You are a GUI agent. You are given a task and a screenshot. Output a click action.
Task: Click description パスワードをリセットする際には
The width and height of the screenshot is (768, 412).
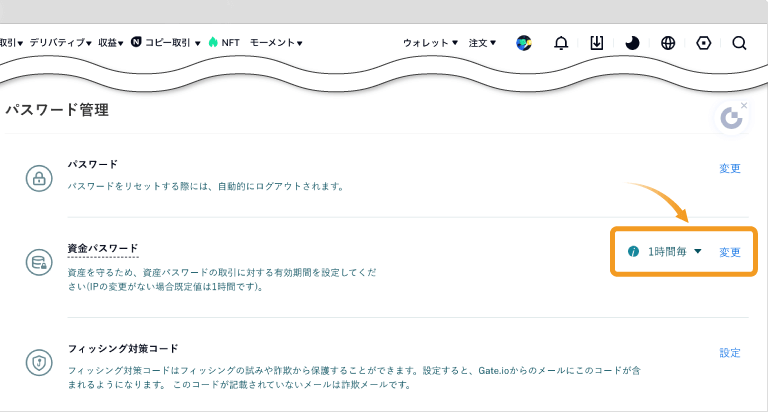[x=206, y=186]
